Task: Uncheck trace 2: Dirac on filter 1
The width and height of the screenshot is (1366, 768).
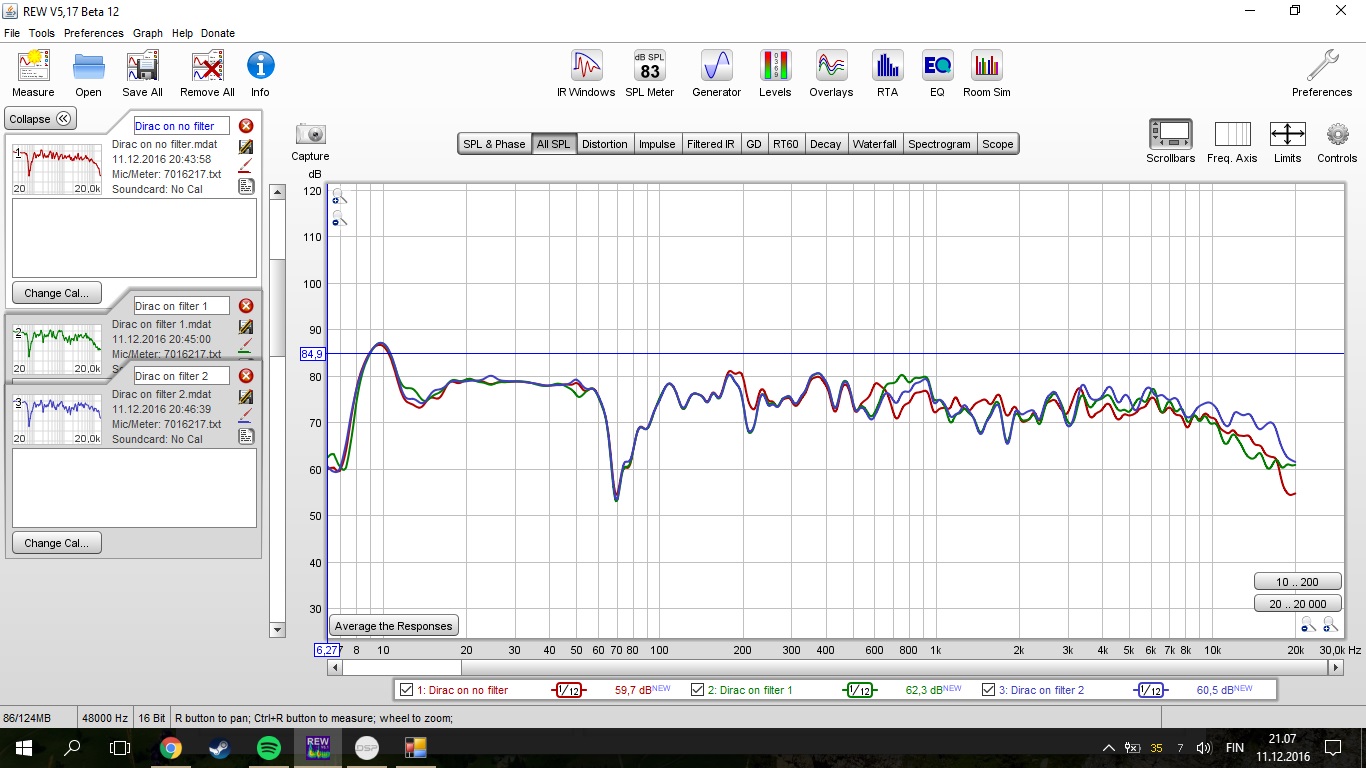Action: point(697,690)
